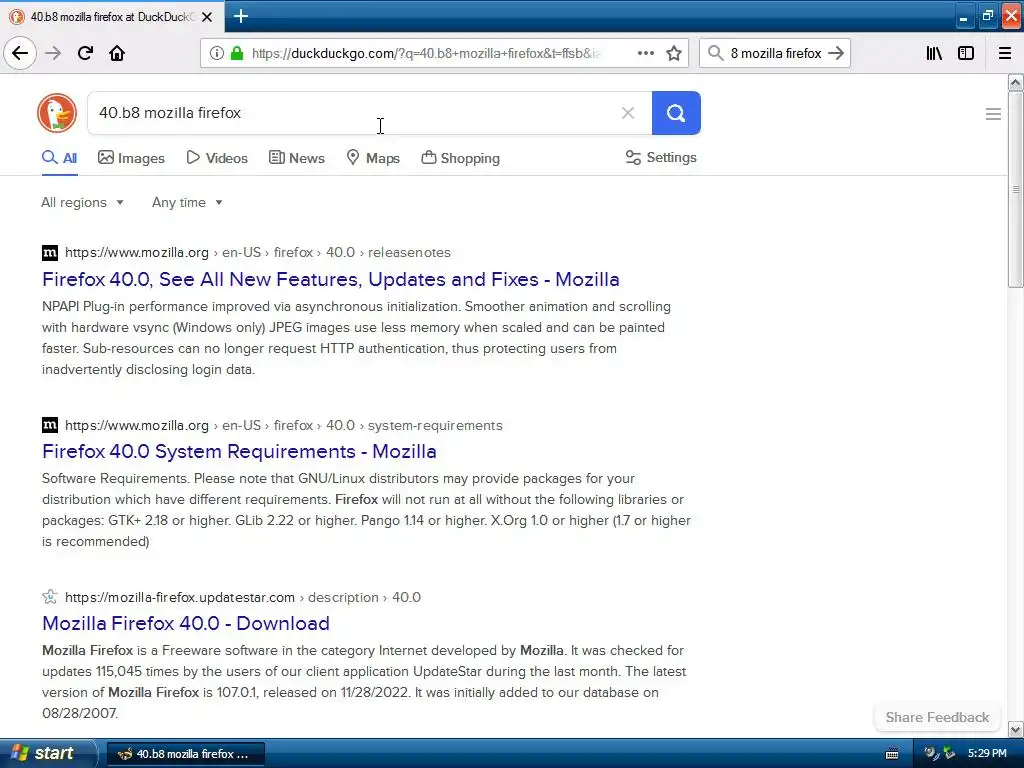Screen dimensions: 1024x768
Task: Toggle the sidebar view icon
Action: 966,53
